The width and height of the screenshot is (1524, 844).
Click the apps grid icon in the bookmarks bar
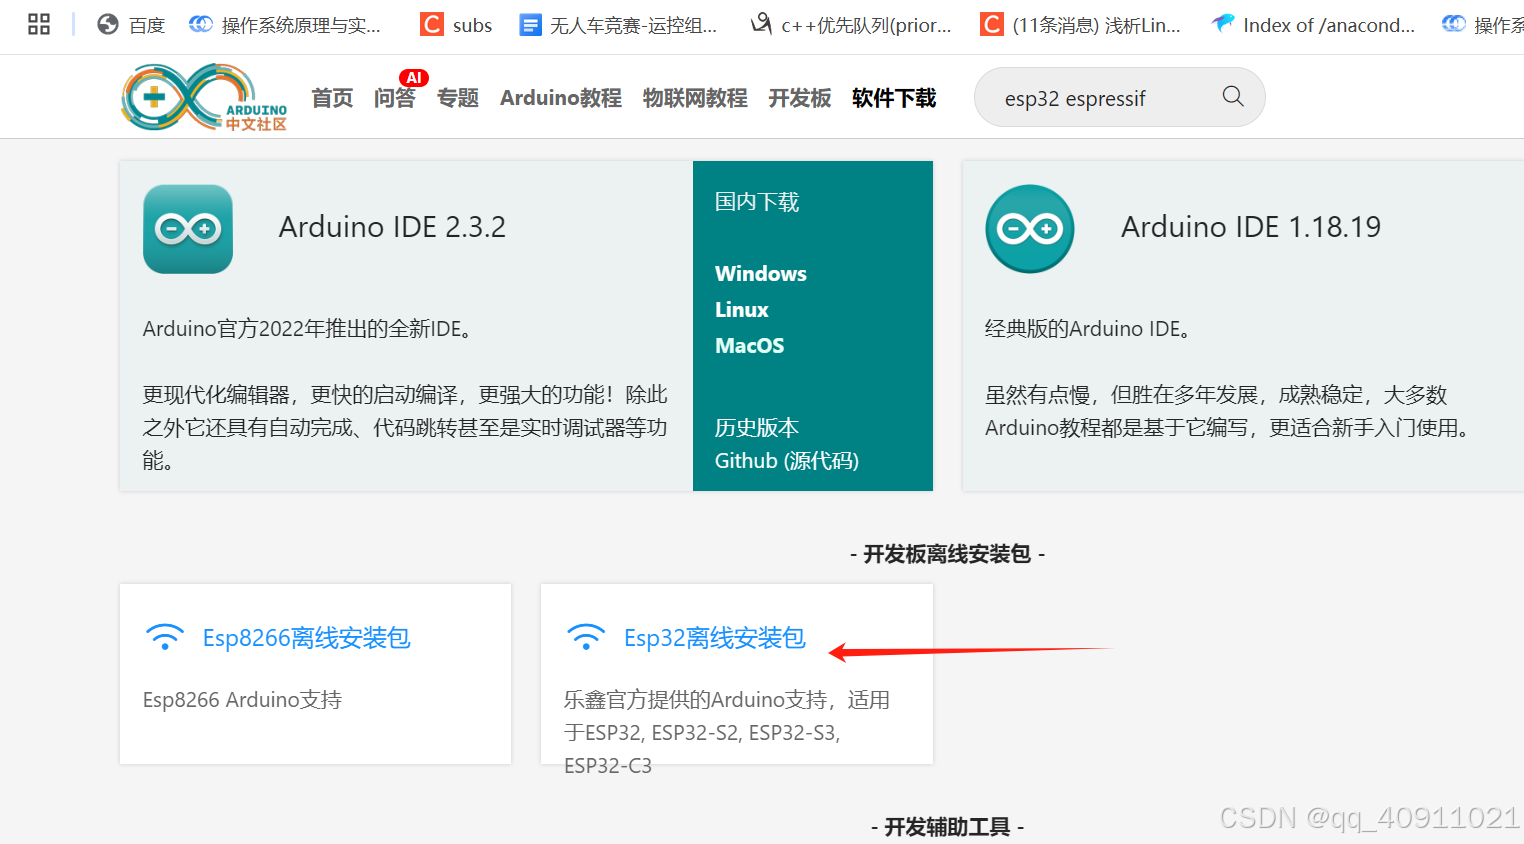38,23
